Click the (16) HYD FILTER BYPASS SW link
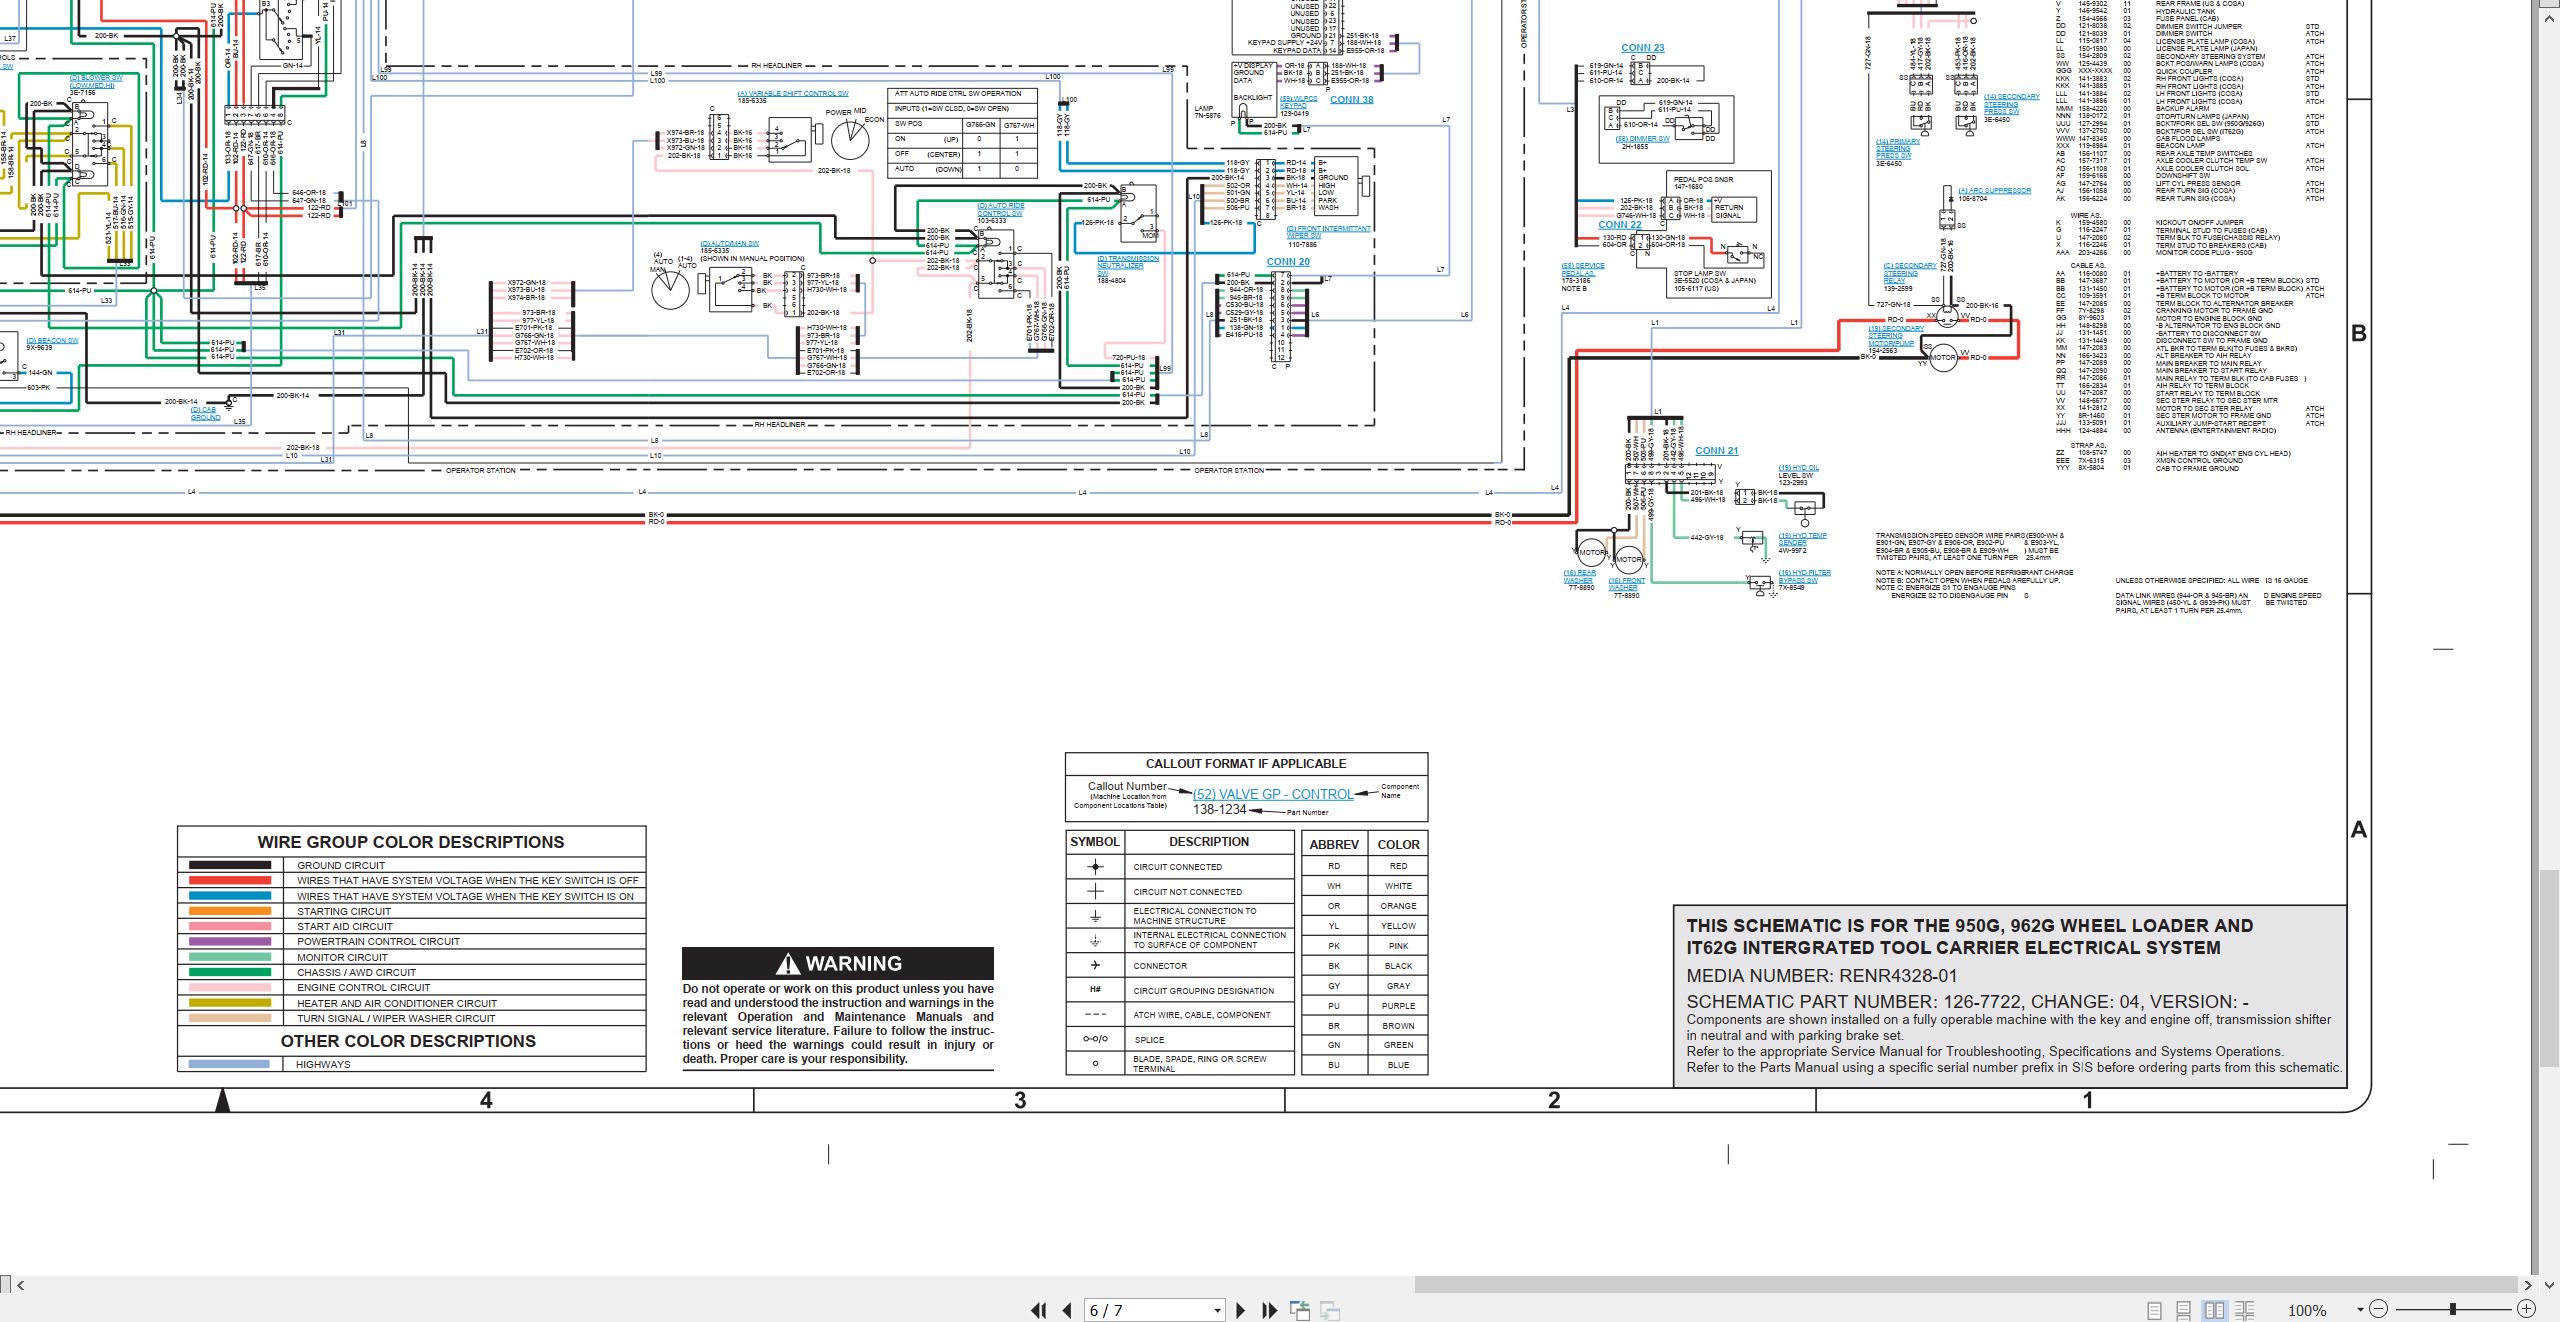The image size is (2560, 1322). coord(1804,576)
